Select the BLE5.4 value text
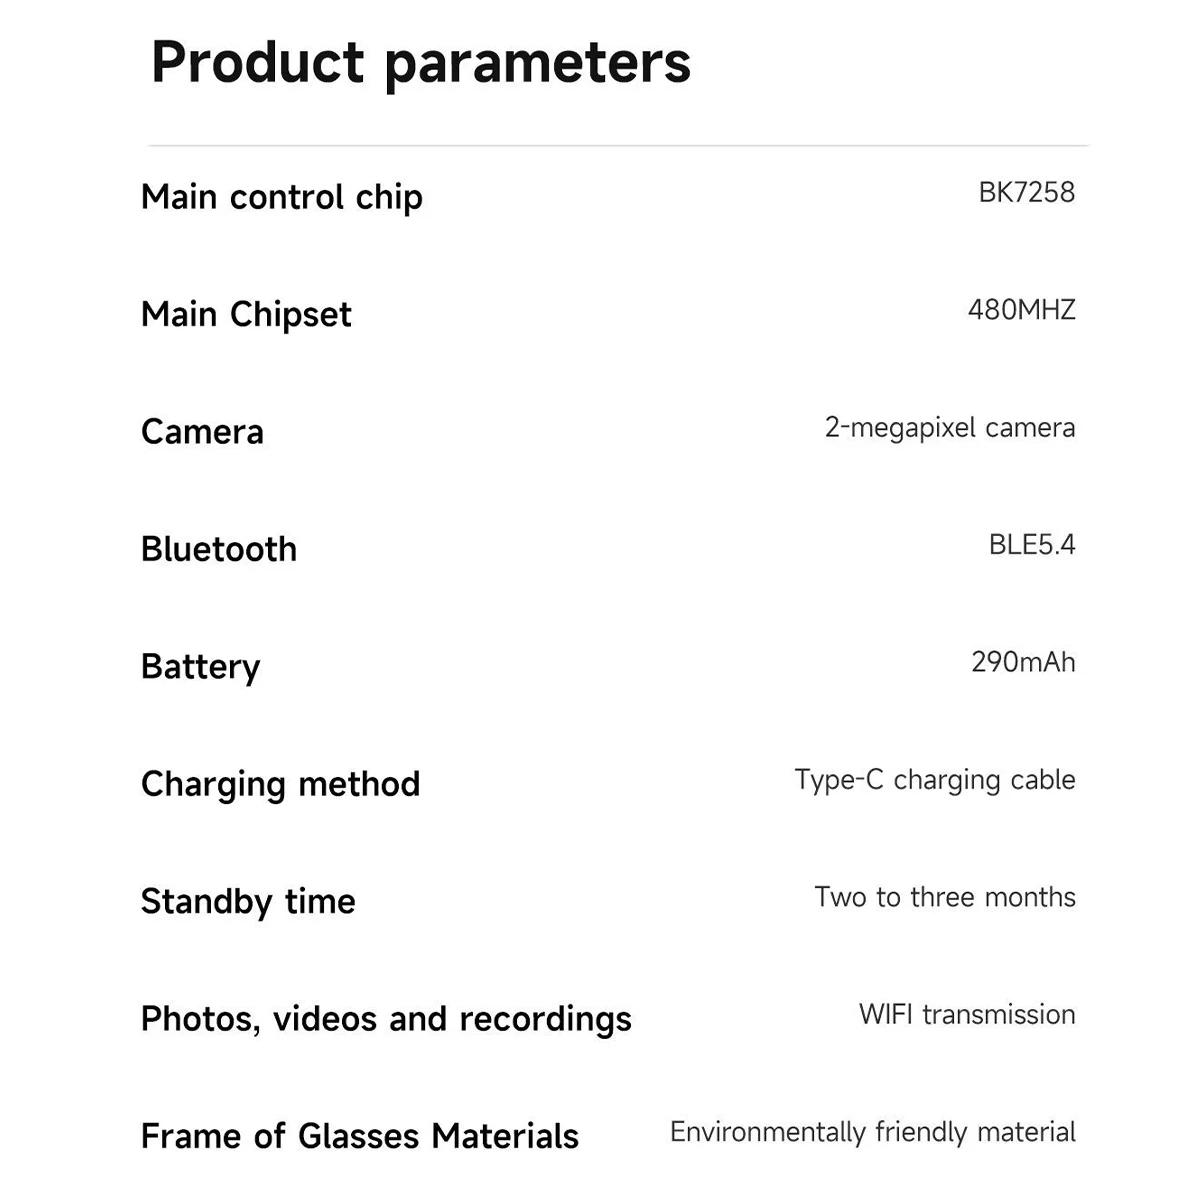The image size is (1200, 1200). (x=1031, y=545)
